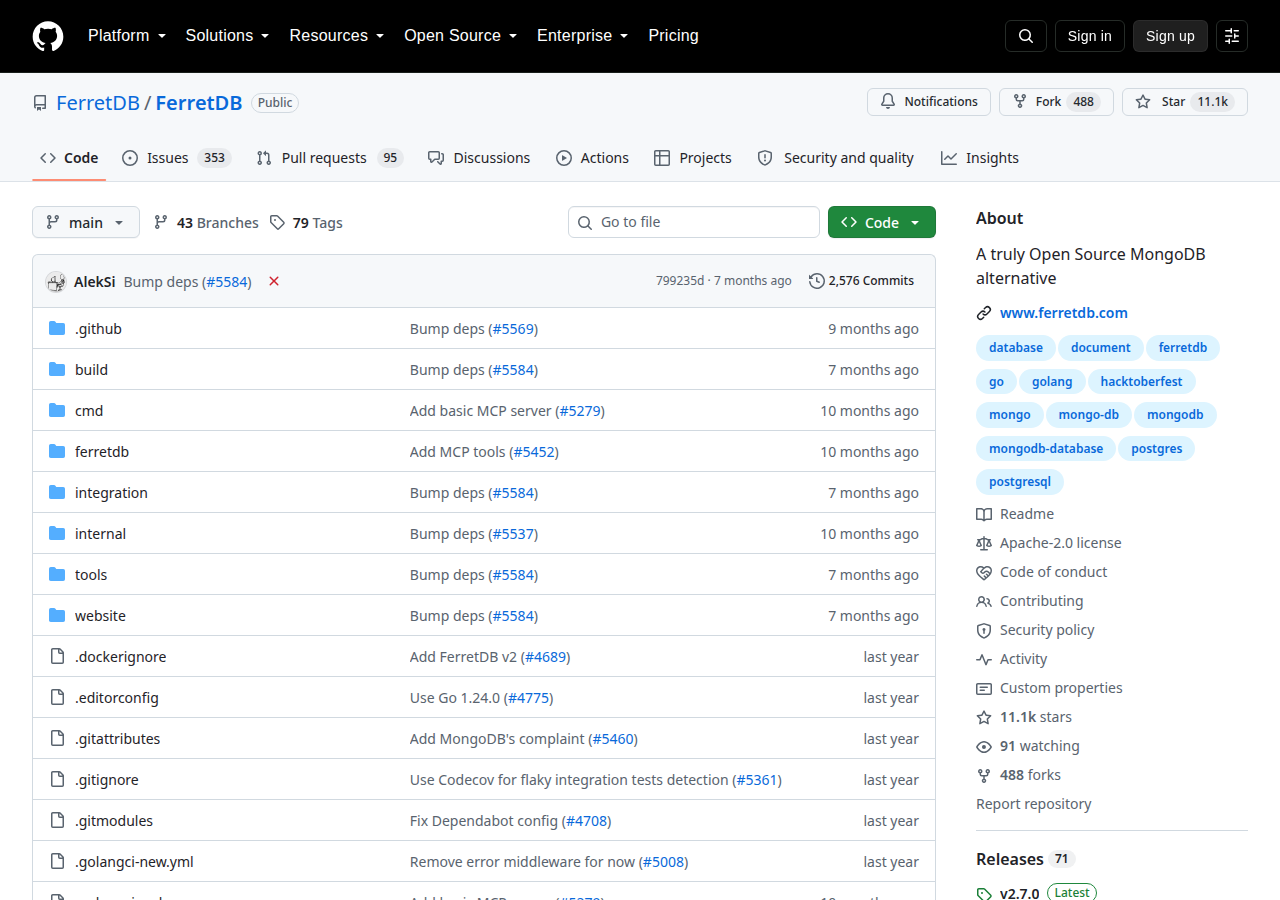This screenshot has height=900, width=1280.
Task: Open the search magnifier icon button
Action: [1026, 36]
